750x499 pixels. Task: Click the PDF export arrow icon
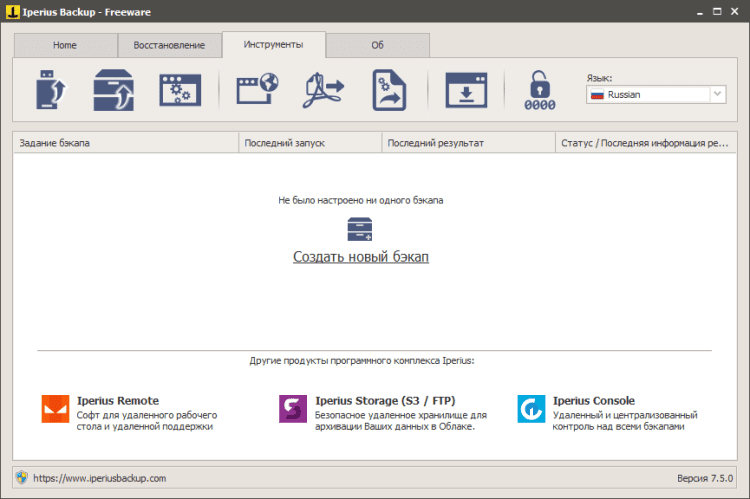[x=323, y=90]
